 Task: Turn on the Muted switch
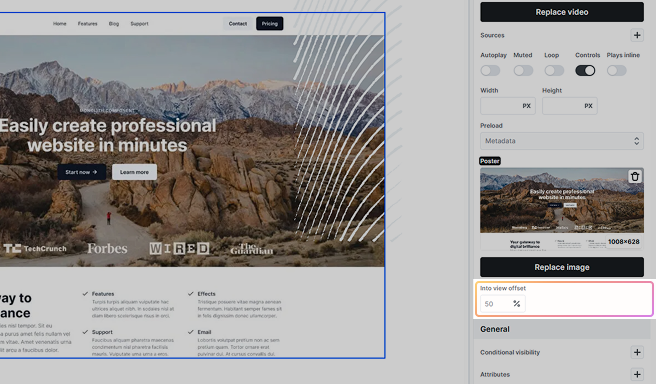point(523,70)
